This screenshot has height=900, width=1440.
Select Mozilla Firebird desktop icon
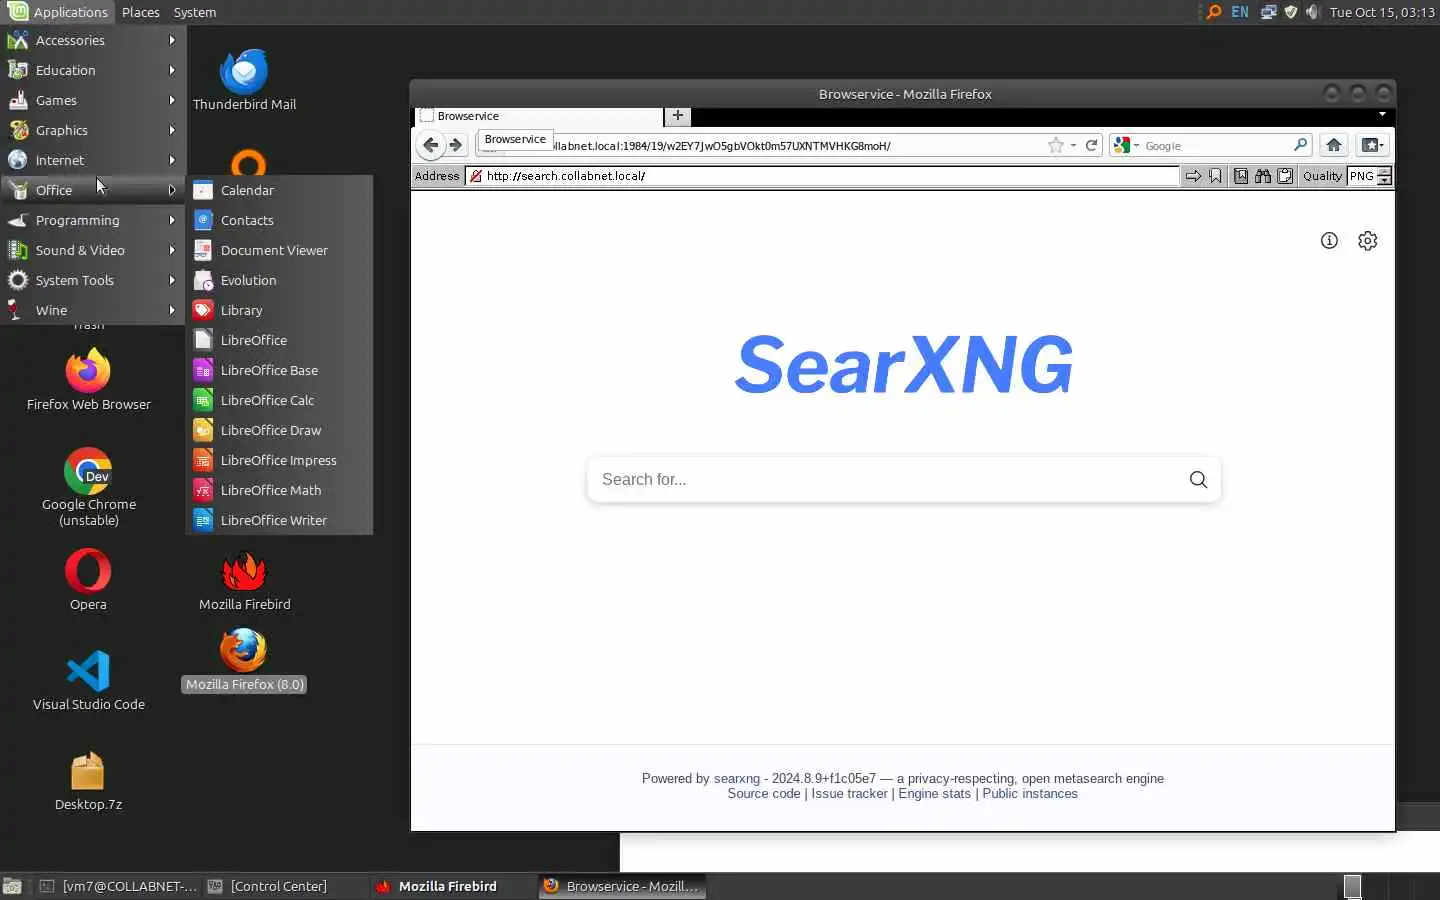coord(244,580)
